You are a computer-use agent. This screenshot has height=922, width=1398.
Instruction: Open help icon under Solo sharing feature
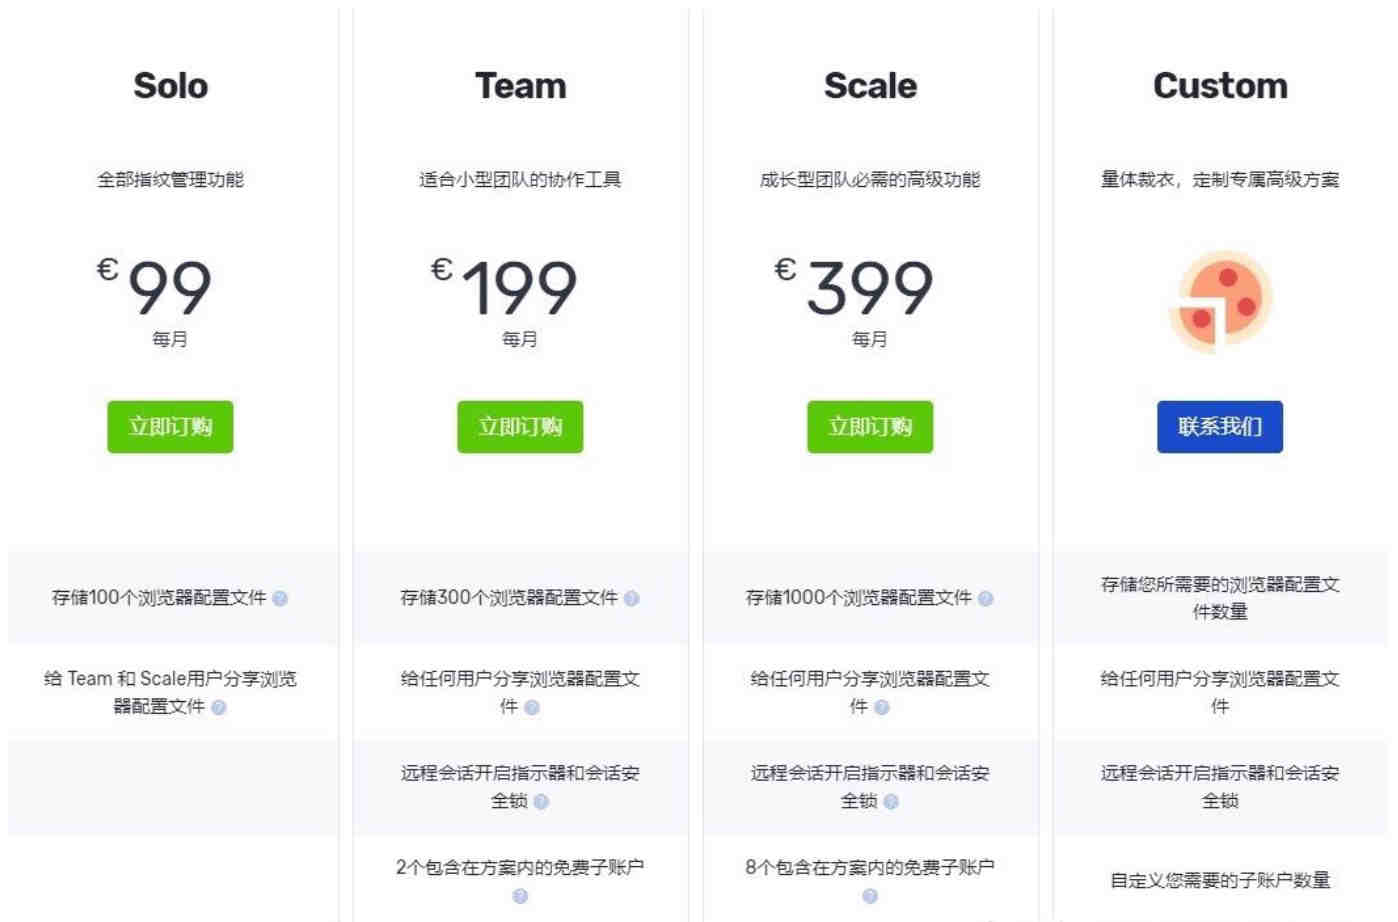pos(219,708)
